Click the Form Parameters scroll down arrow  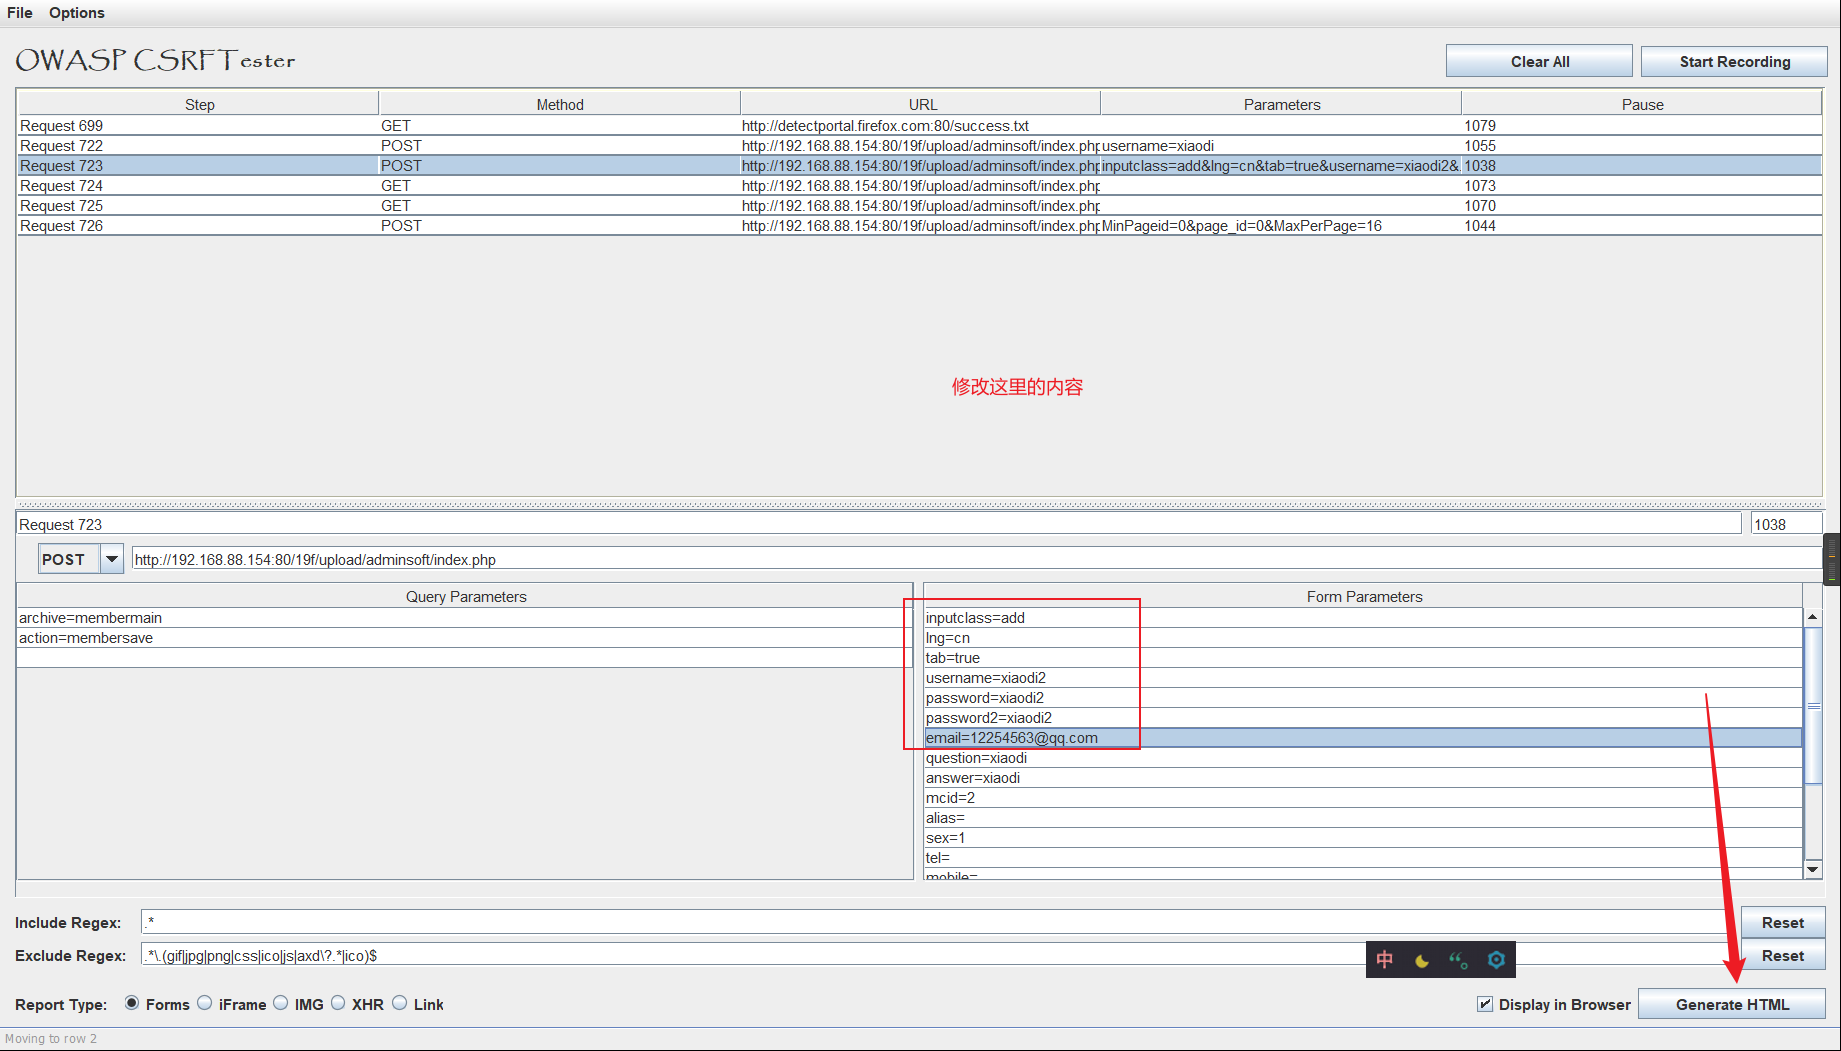[1812, 869]
